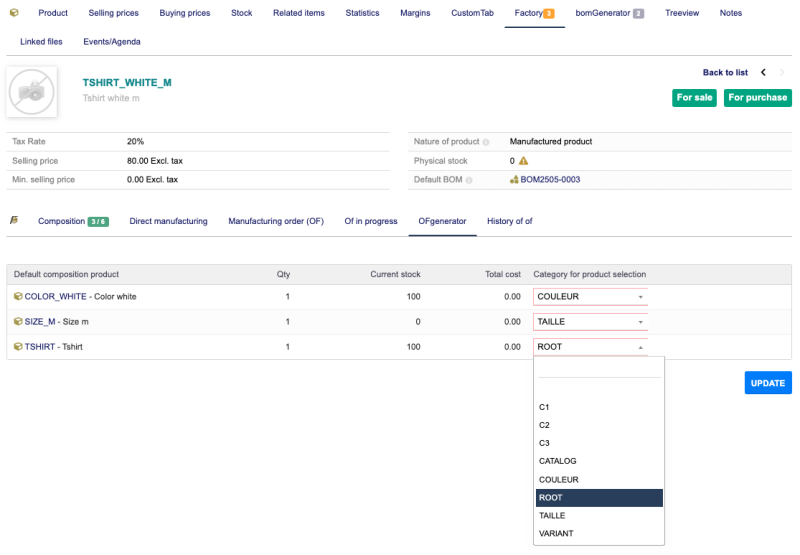Open the COULEUR category dropdown
The image size is (800, 555).
590,297
